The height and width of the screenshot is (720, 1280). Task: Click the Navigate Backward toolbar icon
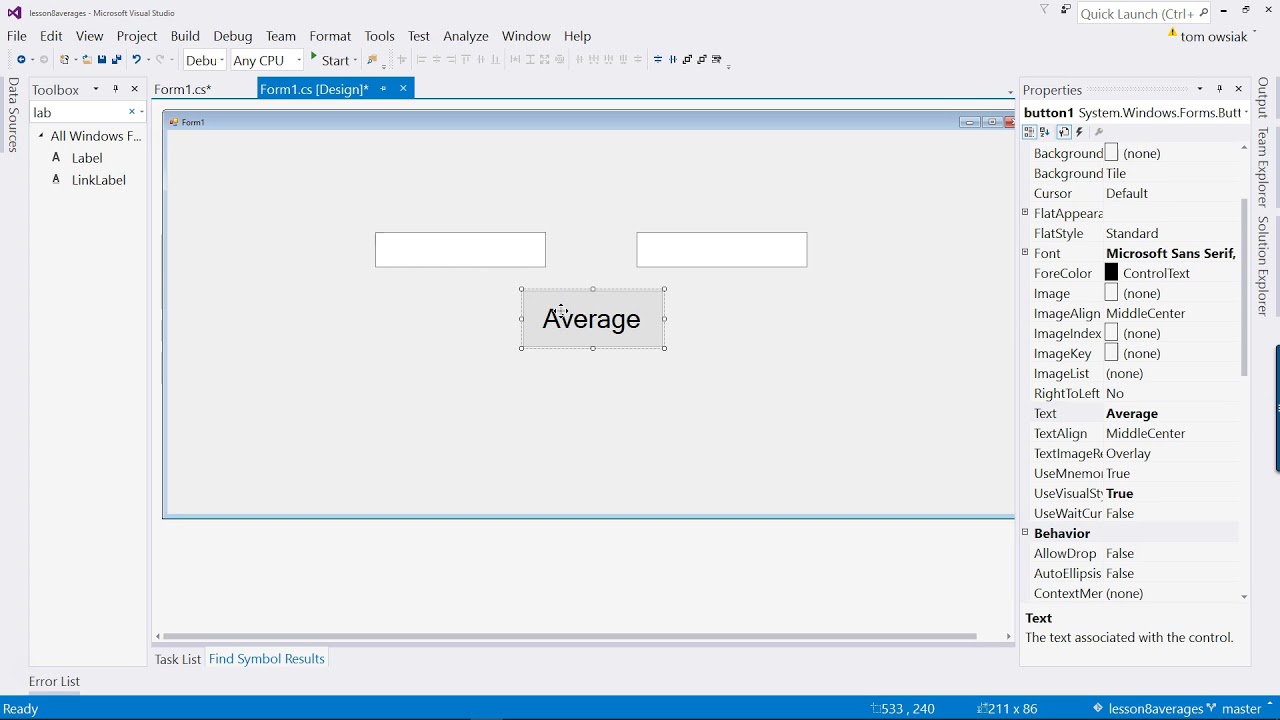tap(21, 60)
